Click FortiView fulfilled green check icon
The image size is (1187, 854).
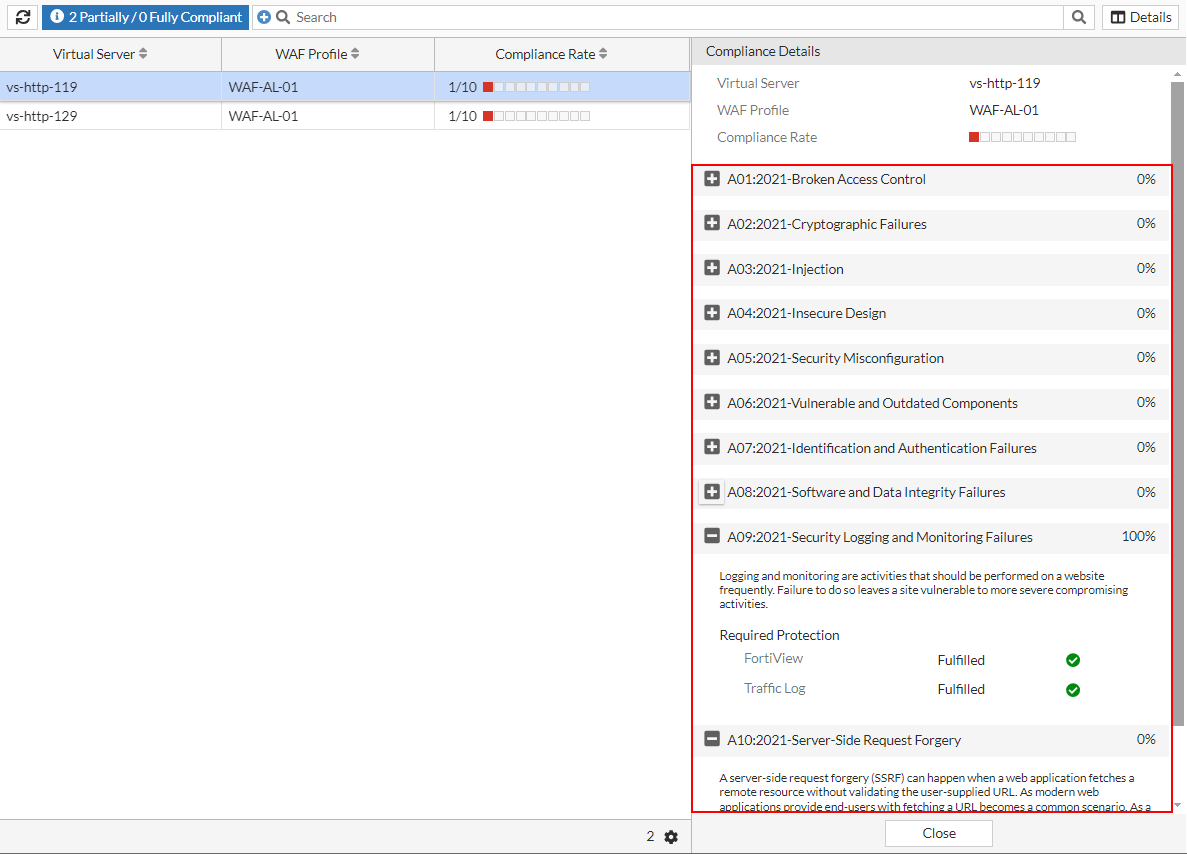pos(1073,660)
